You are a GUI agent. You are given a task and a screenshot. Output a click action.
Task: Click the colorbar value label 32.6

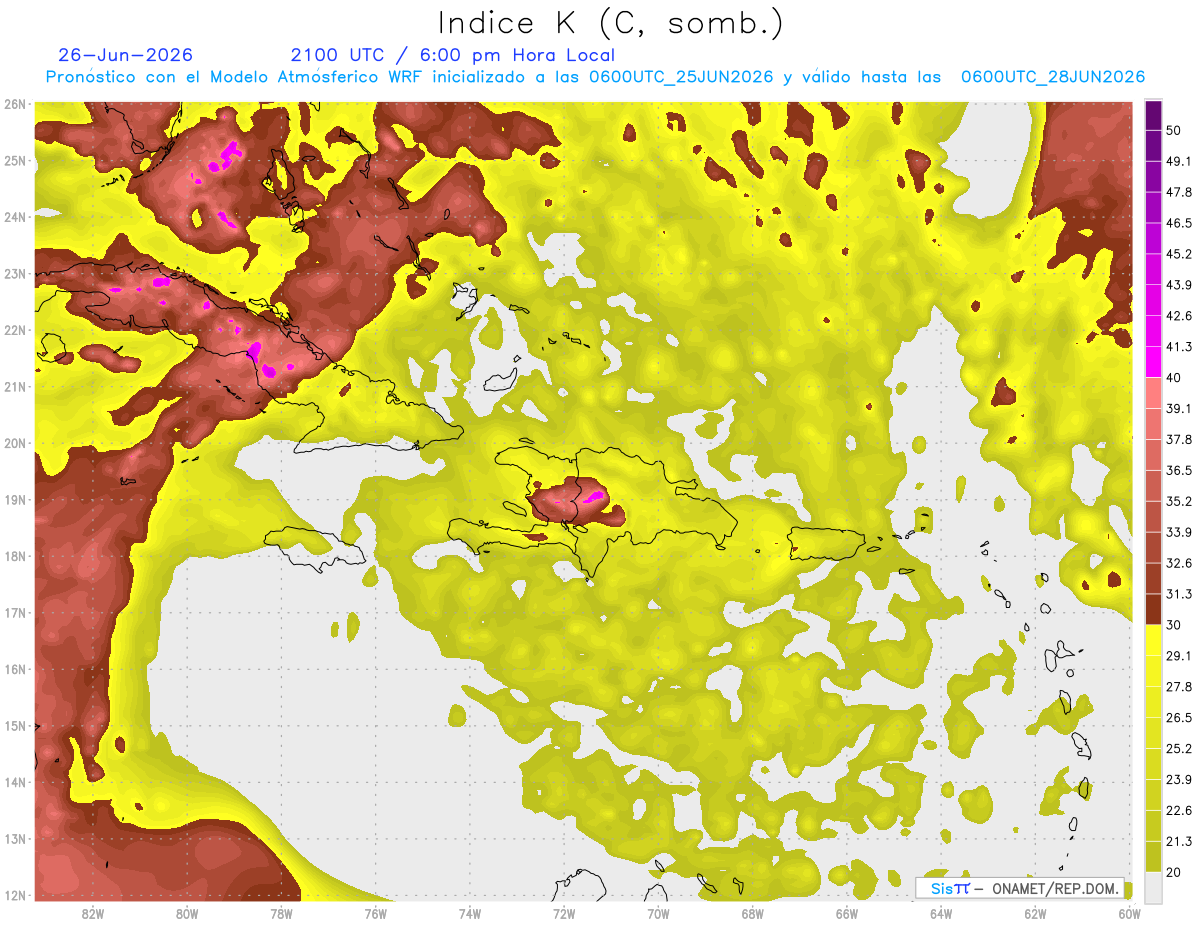click(x=1179, y=563)
